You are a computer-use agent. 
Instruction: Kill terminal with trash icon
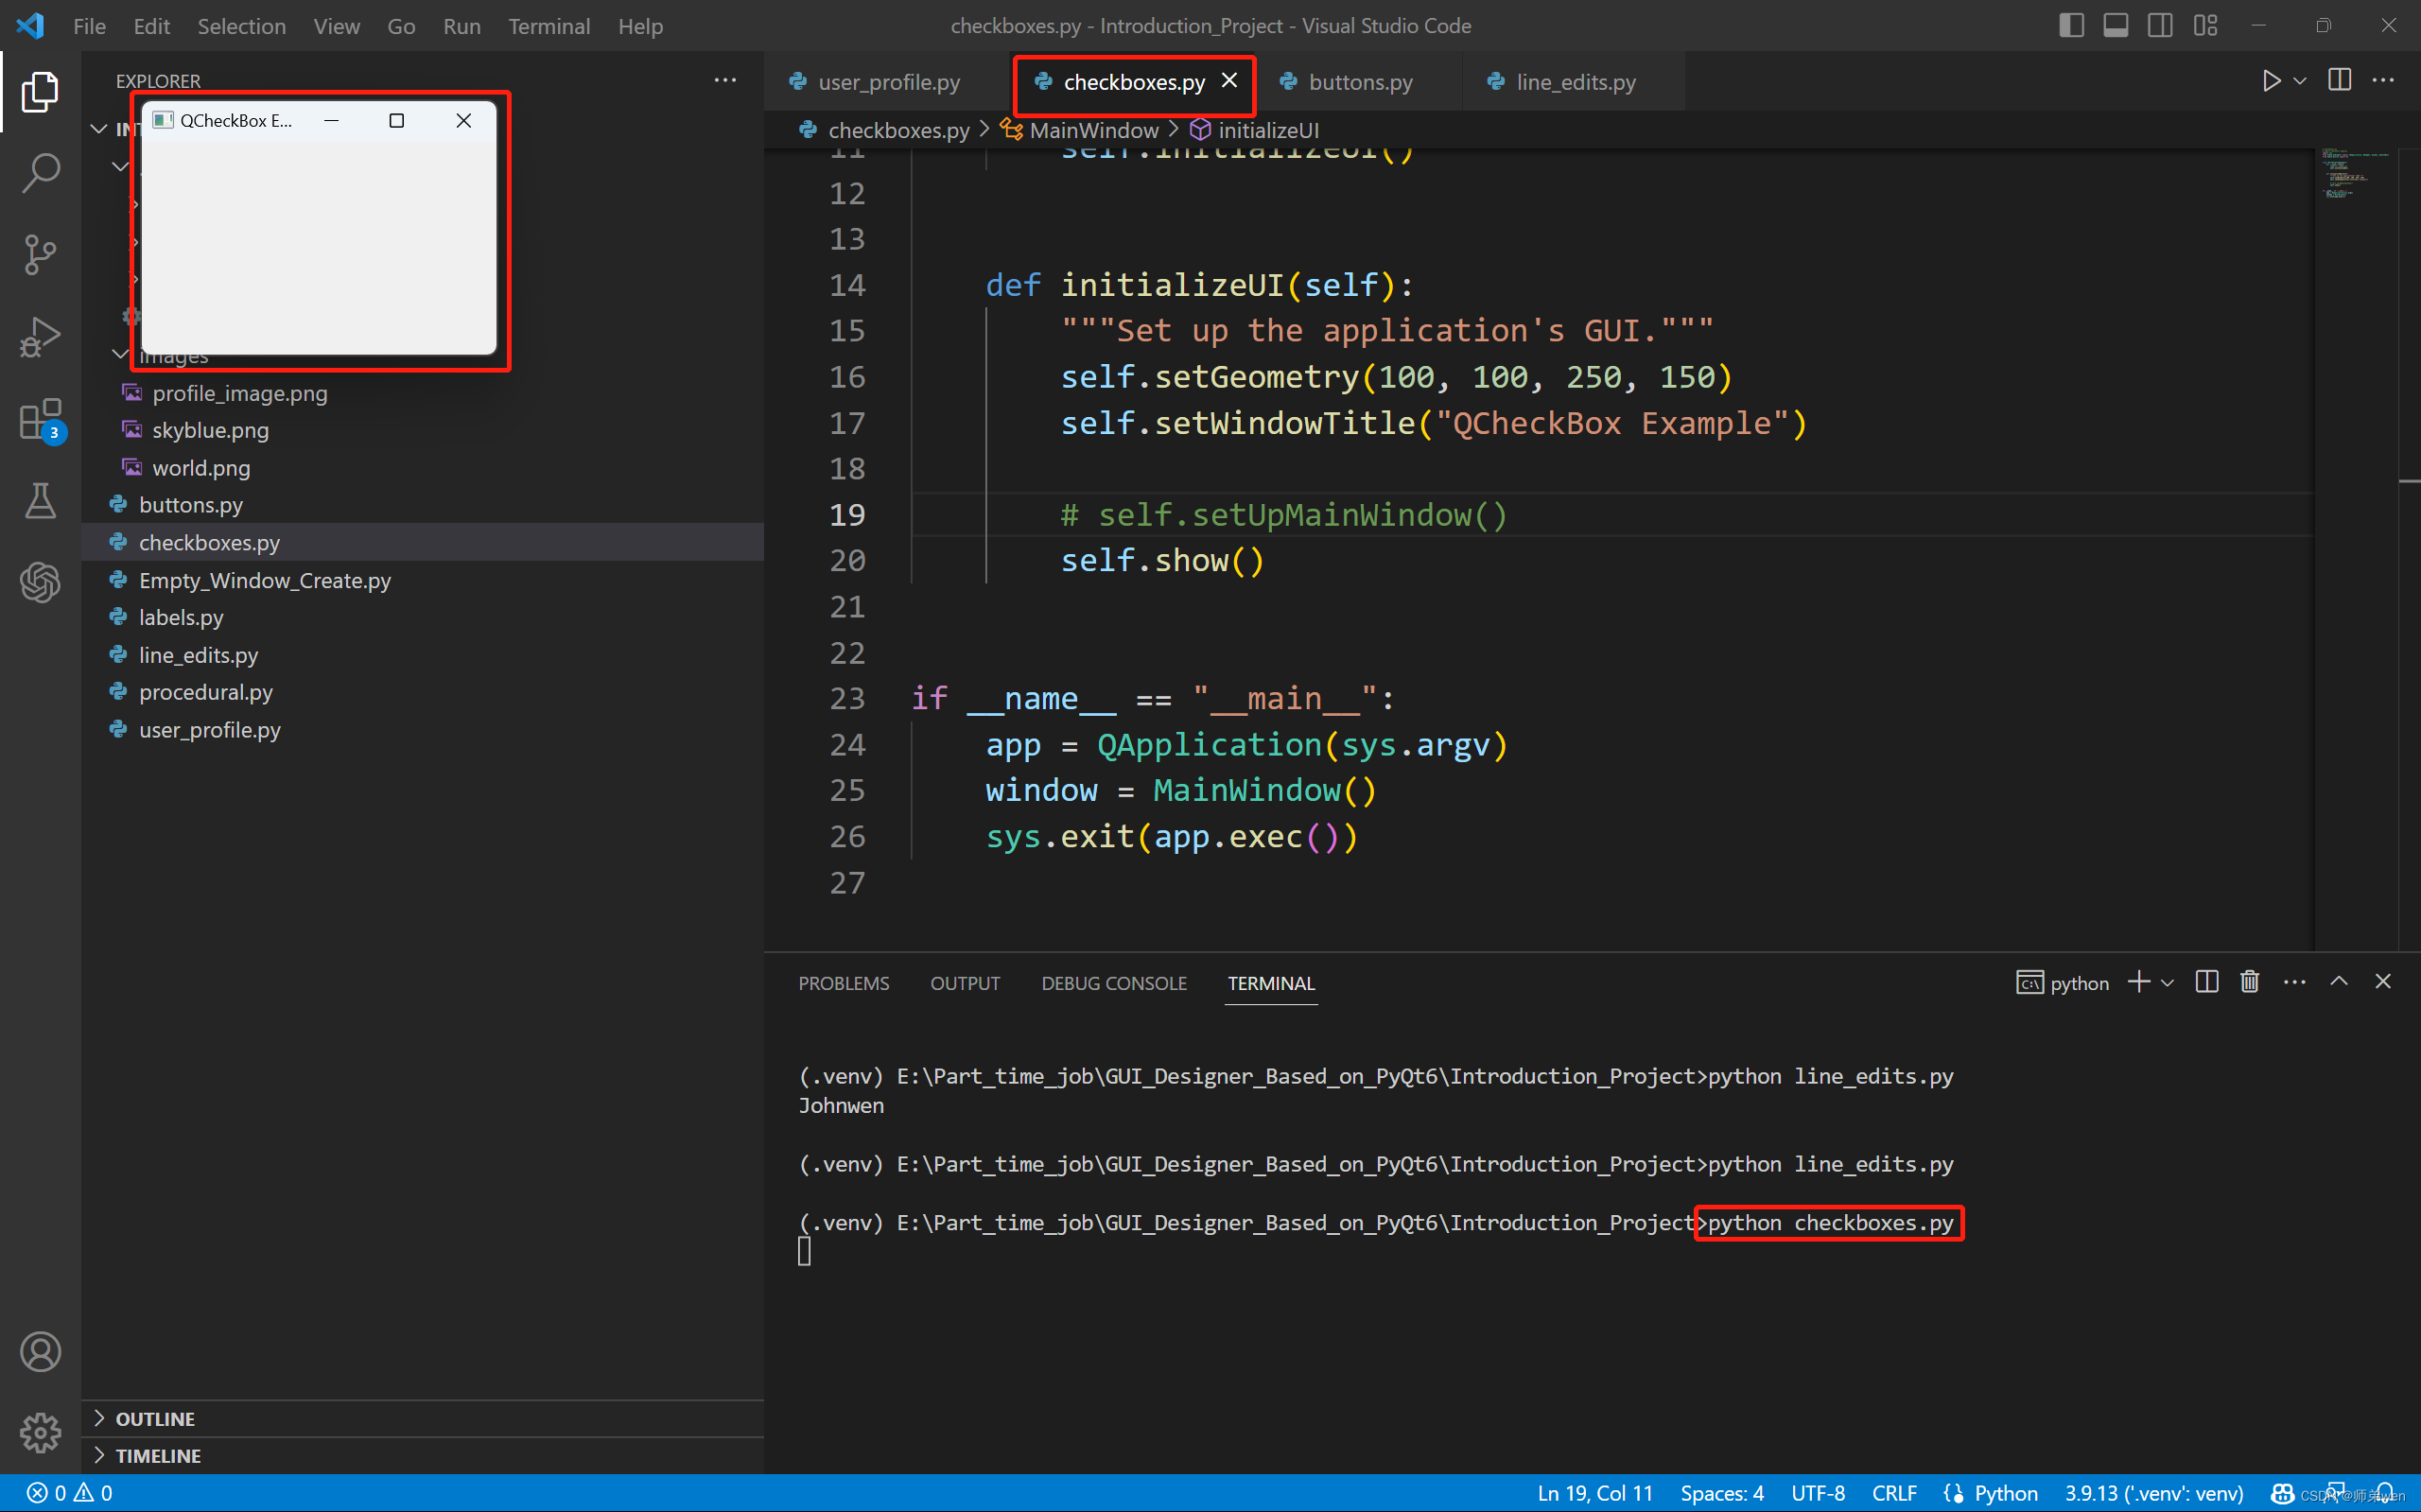click(x=2249, y=982)
